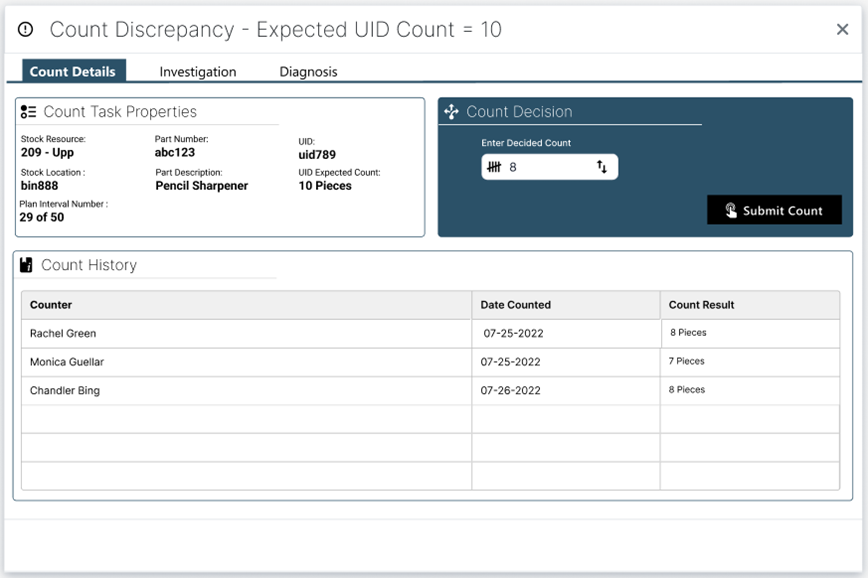868x578 pixels.
Task: Click the up-down sort arrows in count field
Action: [602, 167]
